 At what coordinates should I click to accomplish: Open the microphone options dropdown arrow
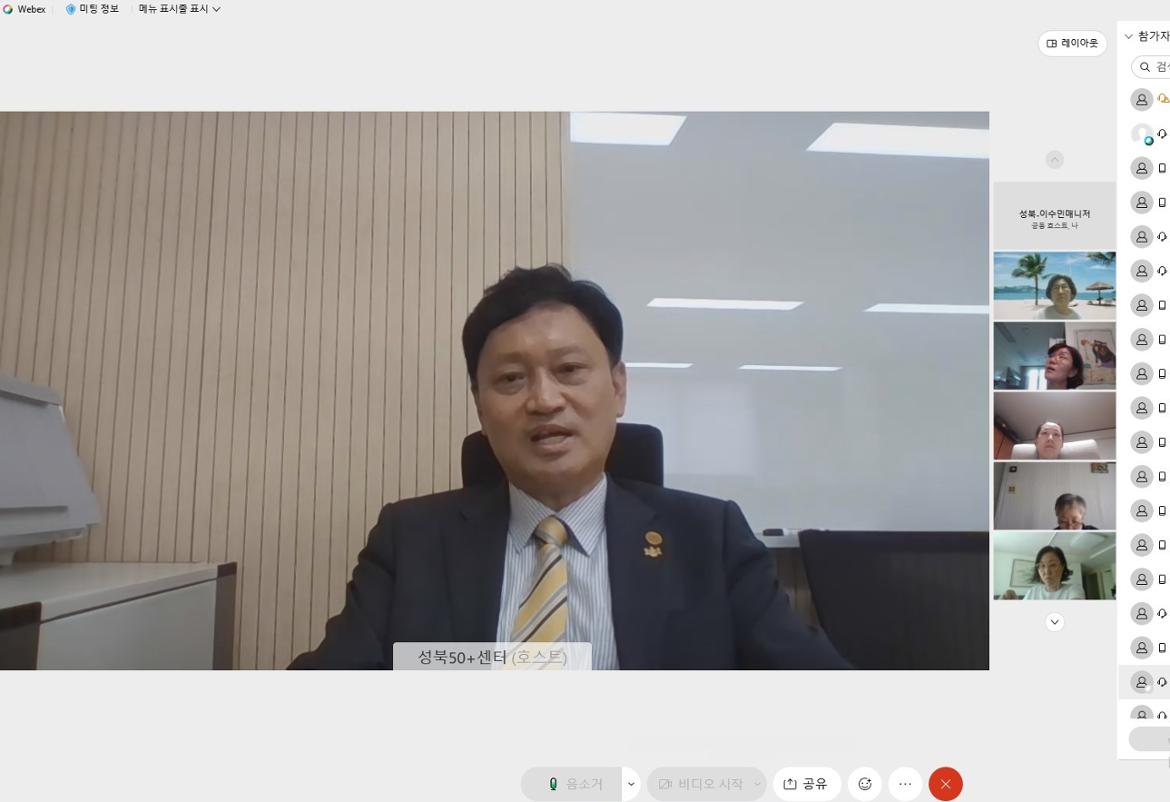point(630,784)
